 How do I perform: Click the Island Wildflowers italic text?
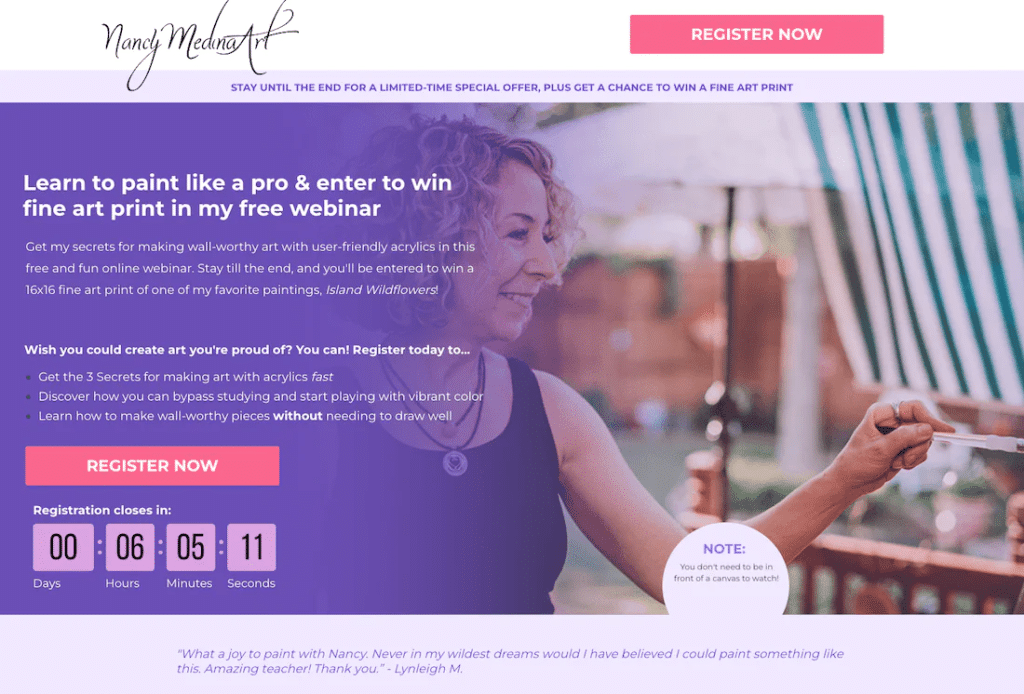point(381,290)
